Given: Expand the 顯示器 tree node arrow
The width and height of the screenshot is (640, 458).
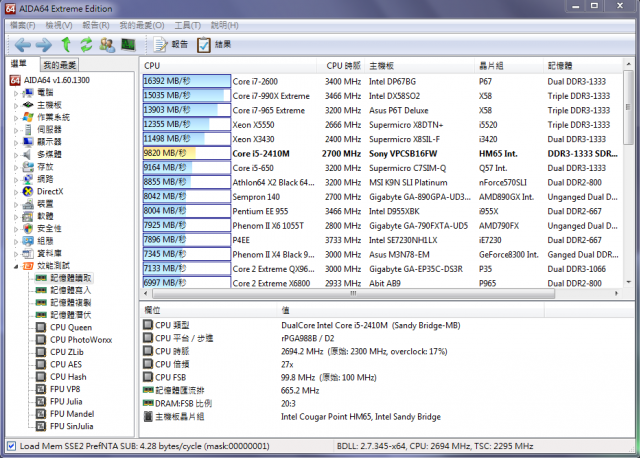Looking at the screenshot, I should (x=16, y=143).
